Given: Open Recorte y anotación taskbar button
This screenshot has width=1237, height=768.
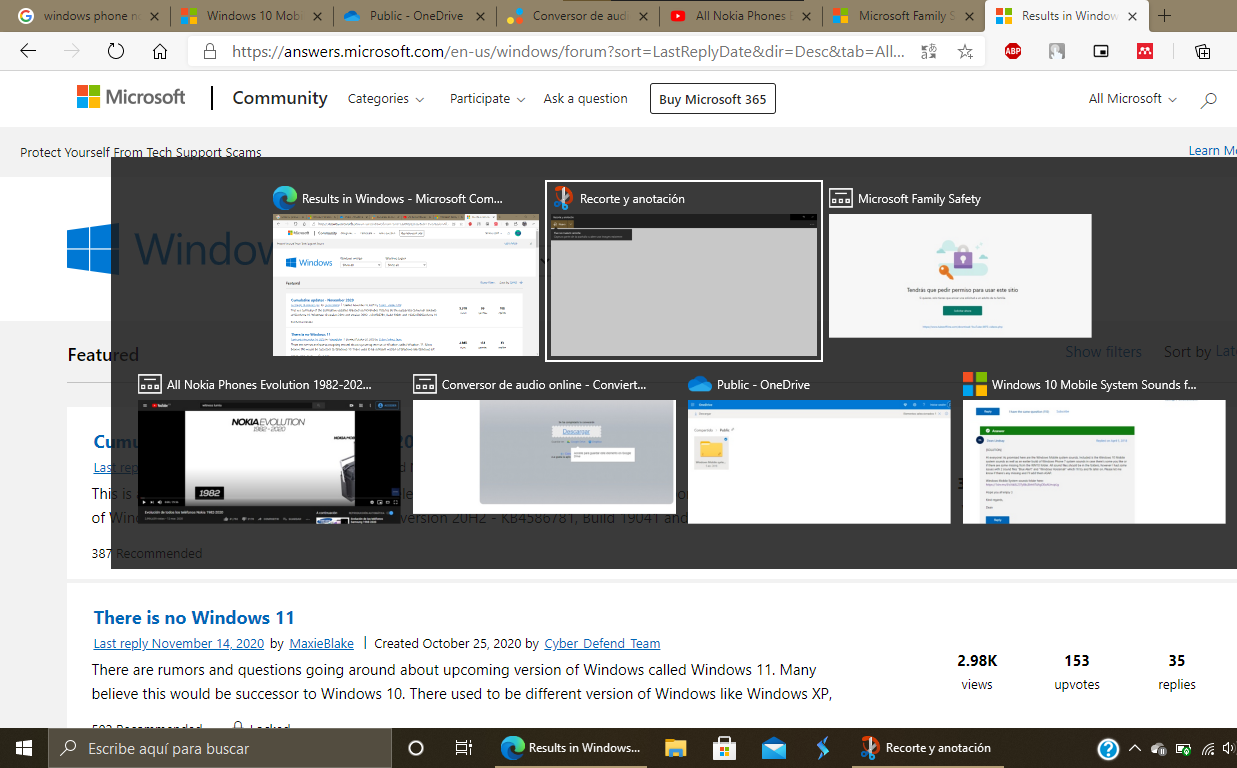Looking at the screenshot, I should click(x=927, y=748).
